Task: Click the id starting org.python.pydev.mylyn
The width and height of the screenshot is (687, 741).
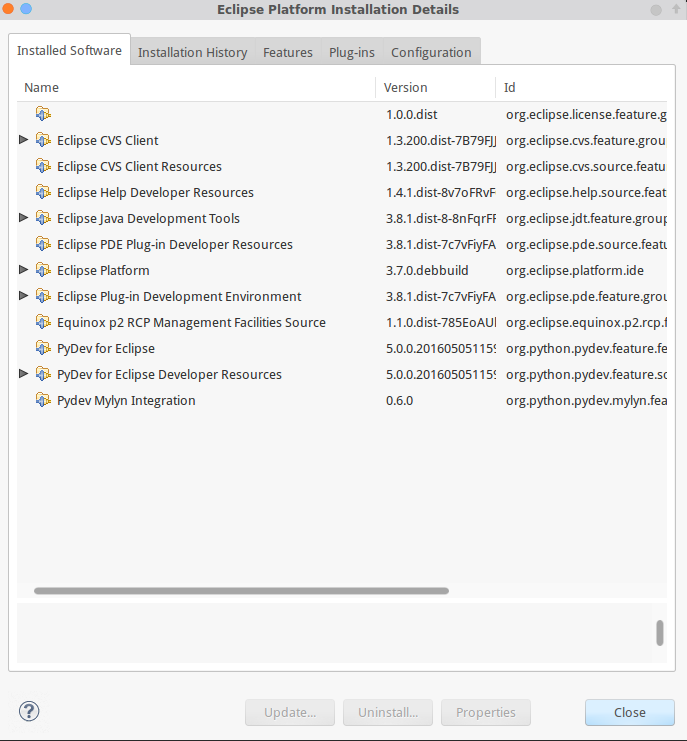Action: (x=586, y=400)
